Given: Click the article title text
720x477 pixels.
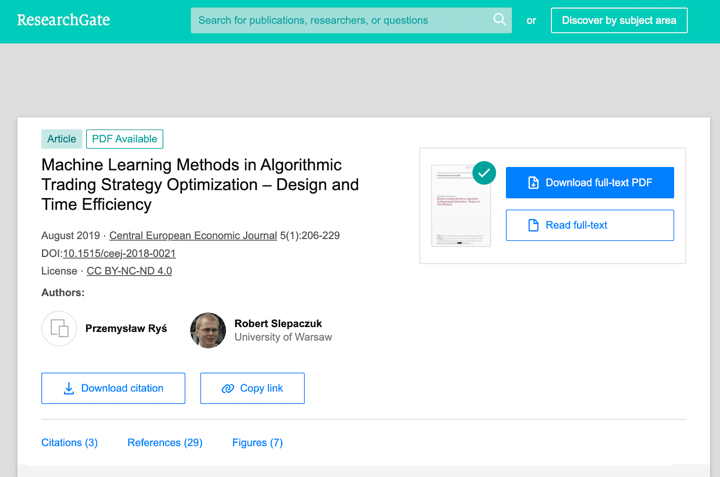Looking at the screenshot, I should [x=200, y=185].
